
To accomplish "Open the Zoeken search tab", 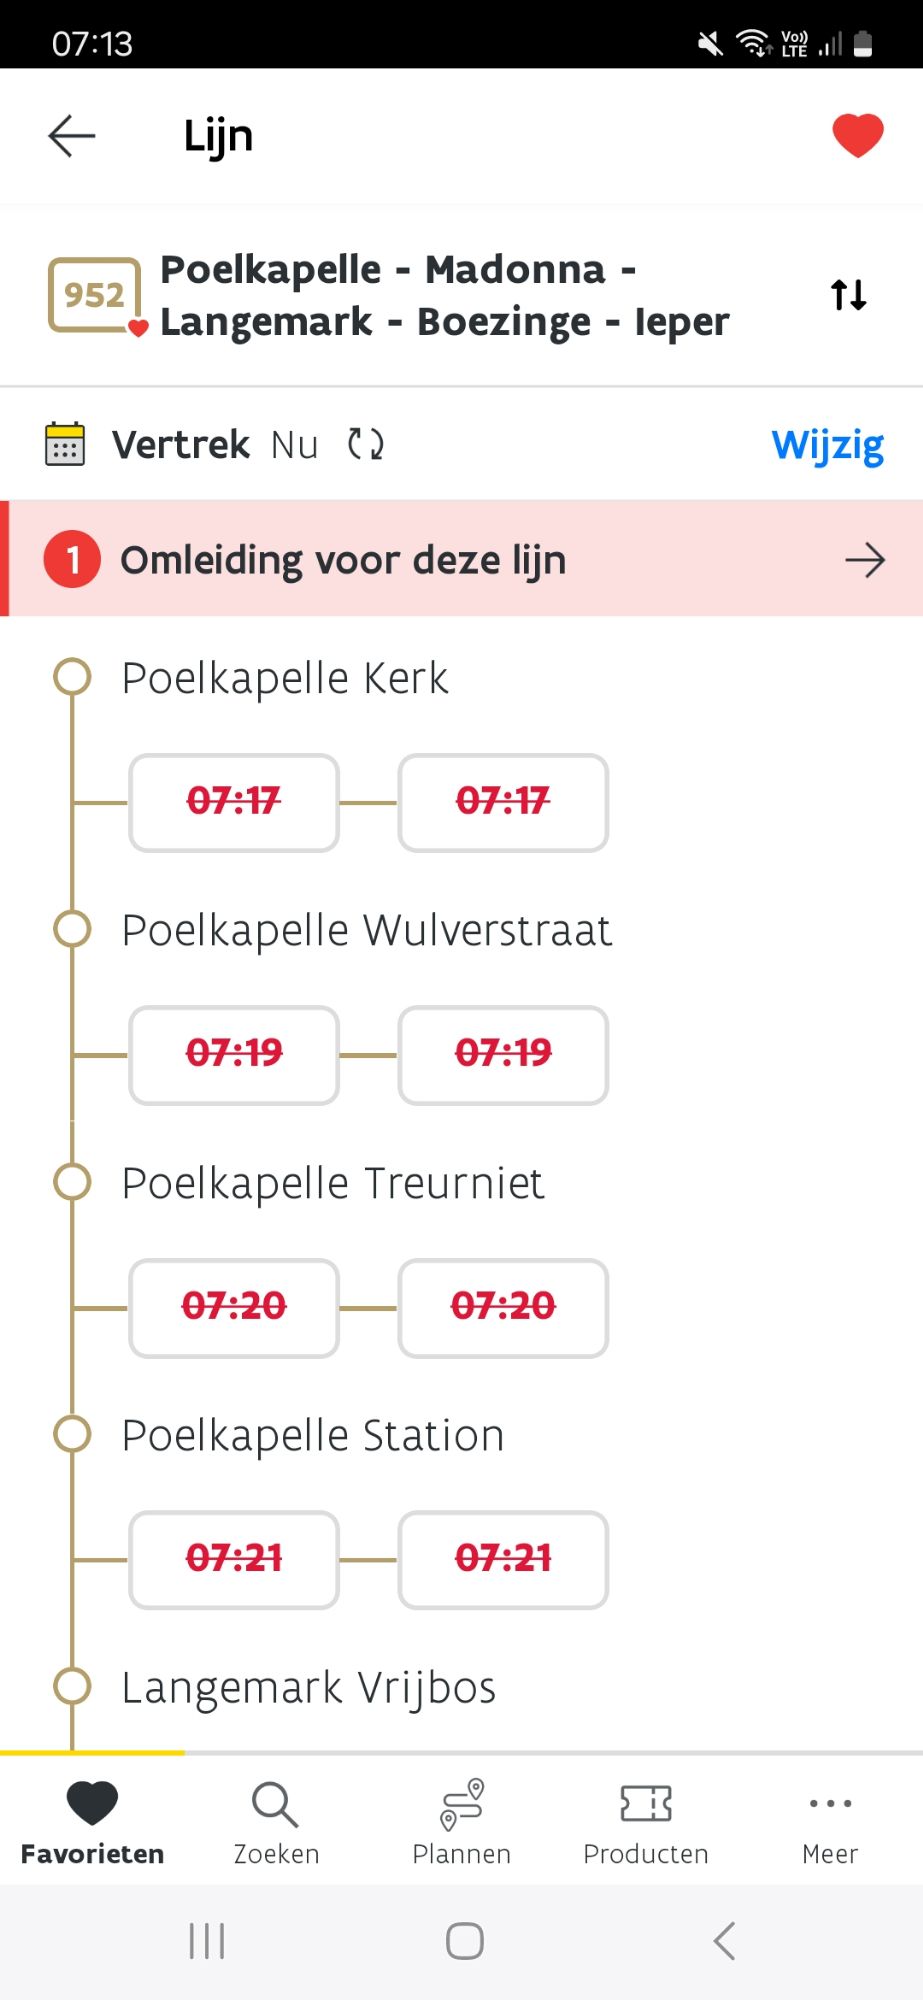I will coord(276,1823).
